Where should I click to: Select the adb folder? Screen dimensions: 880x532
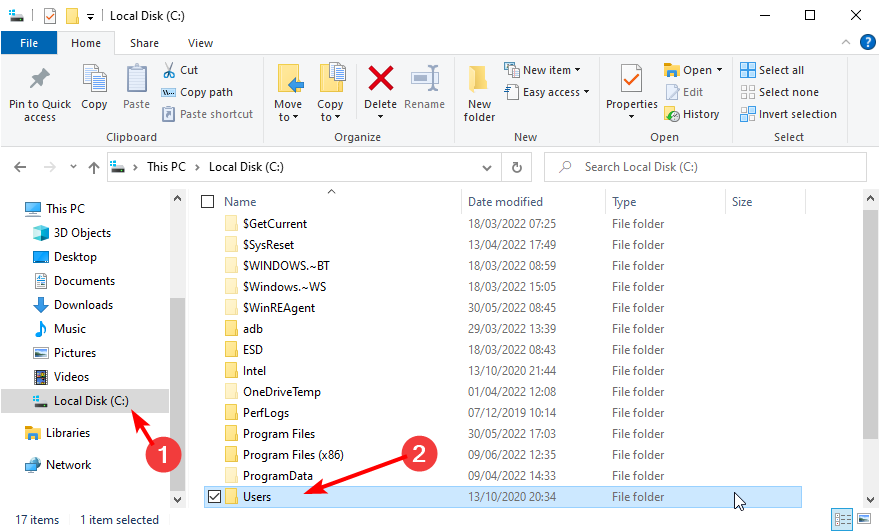253,329
